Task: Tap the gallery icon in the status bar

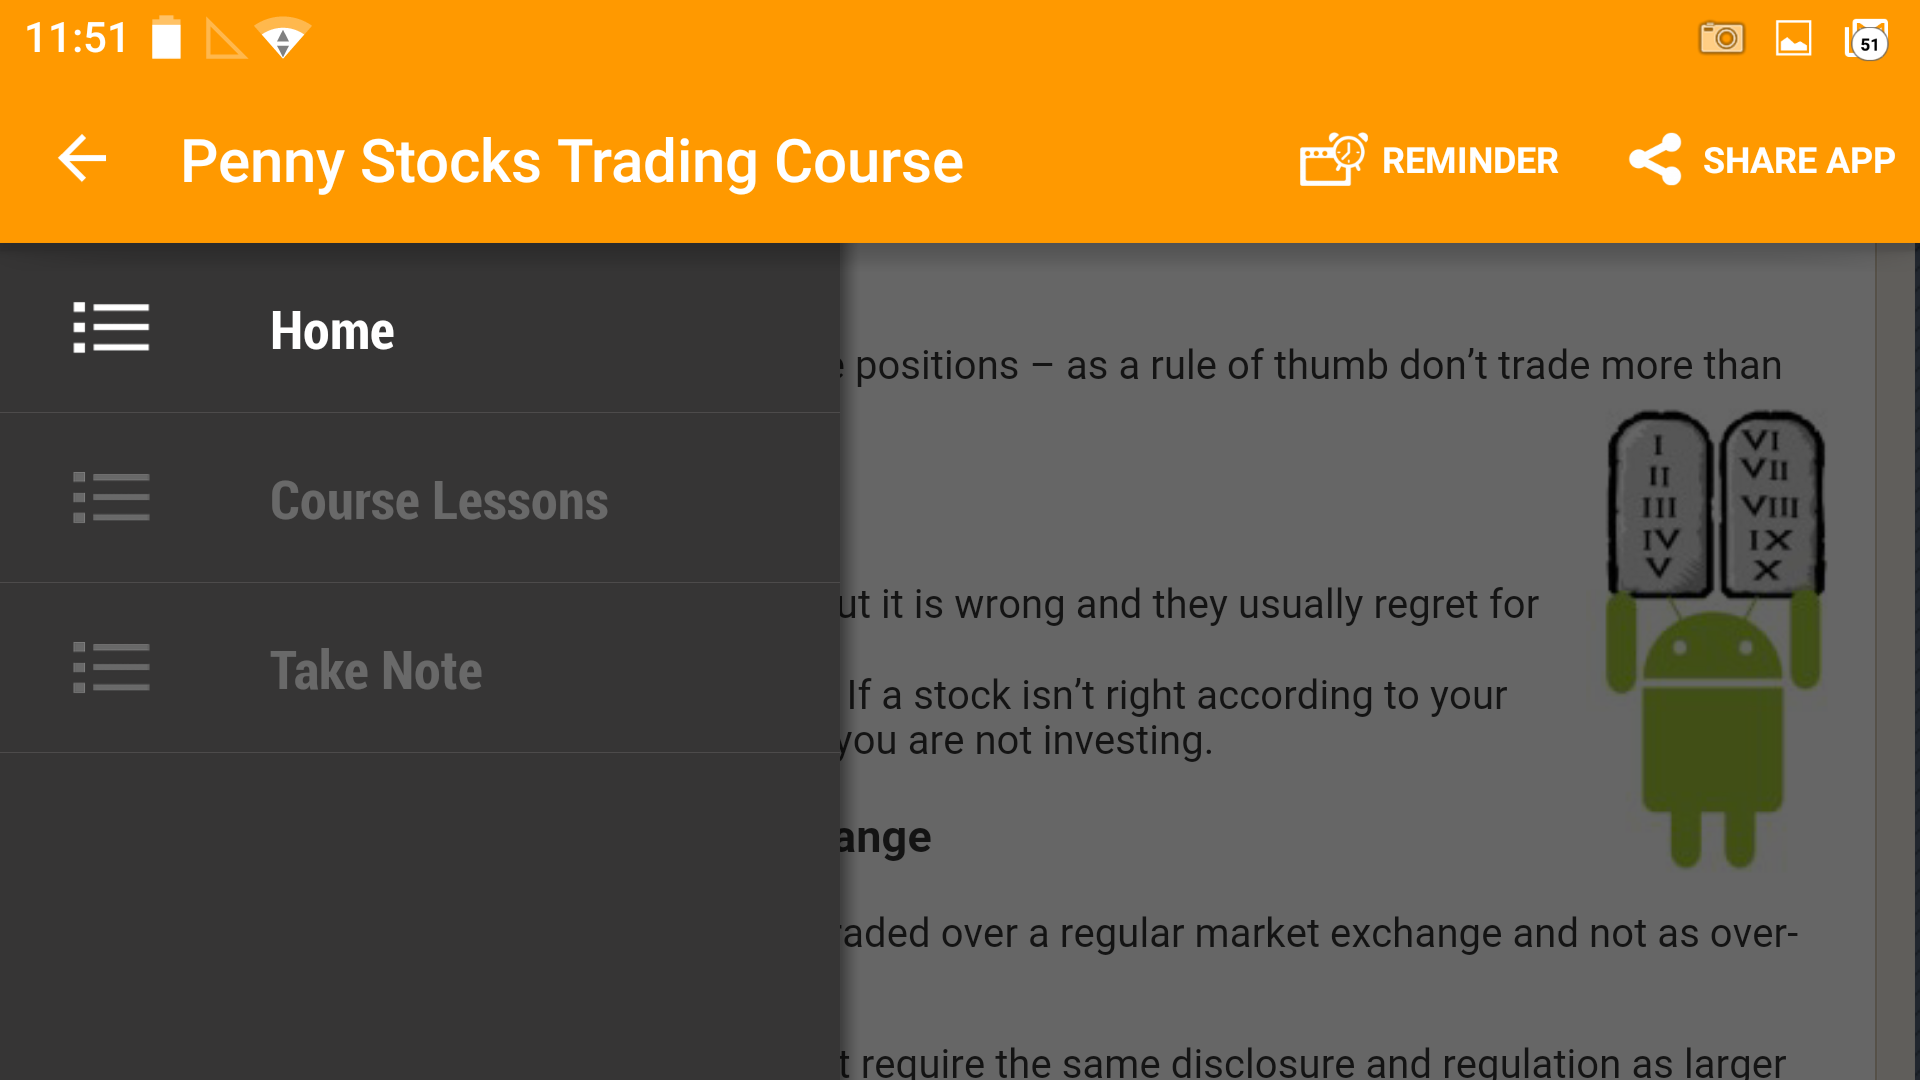Action: [1794, 37]
